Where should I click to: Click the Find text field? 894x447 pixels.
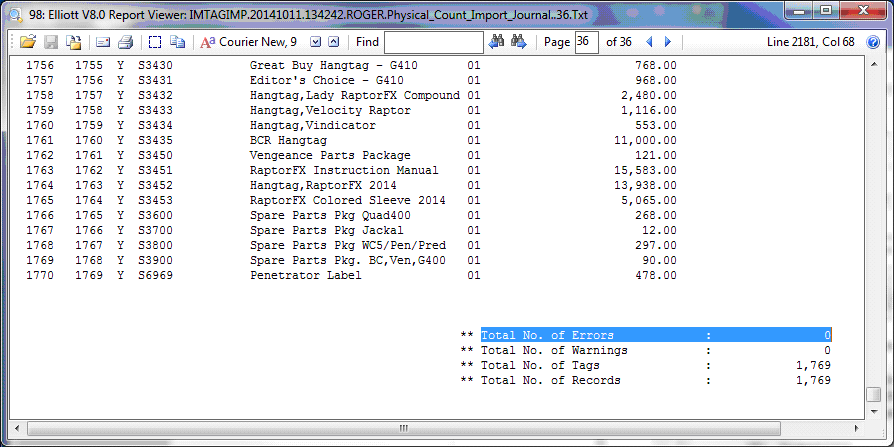pyautogui.click(x=434, y=42)
